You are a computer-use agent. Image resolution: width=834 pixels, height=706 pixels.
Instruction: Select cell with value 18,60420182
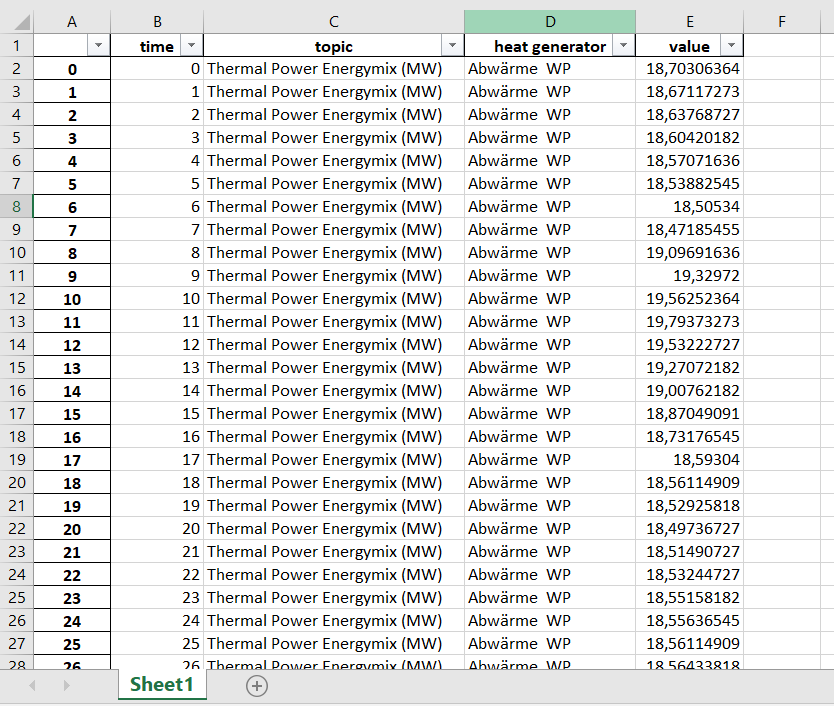pyautogui.click(x=689, y=138)
